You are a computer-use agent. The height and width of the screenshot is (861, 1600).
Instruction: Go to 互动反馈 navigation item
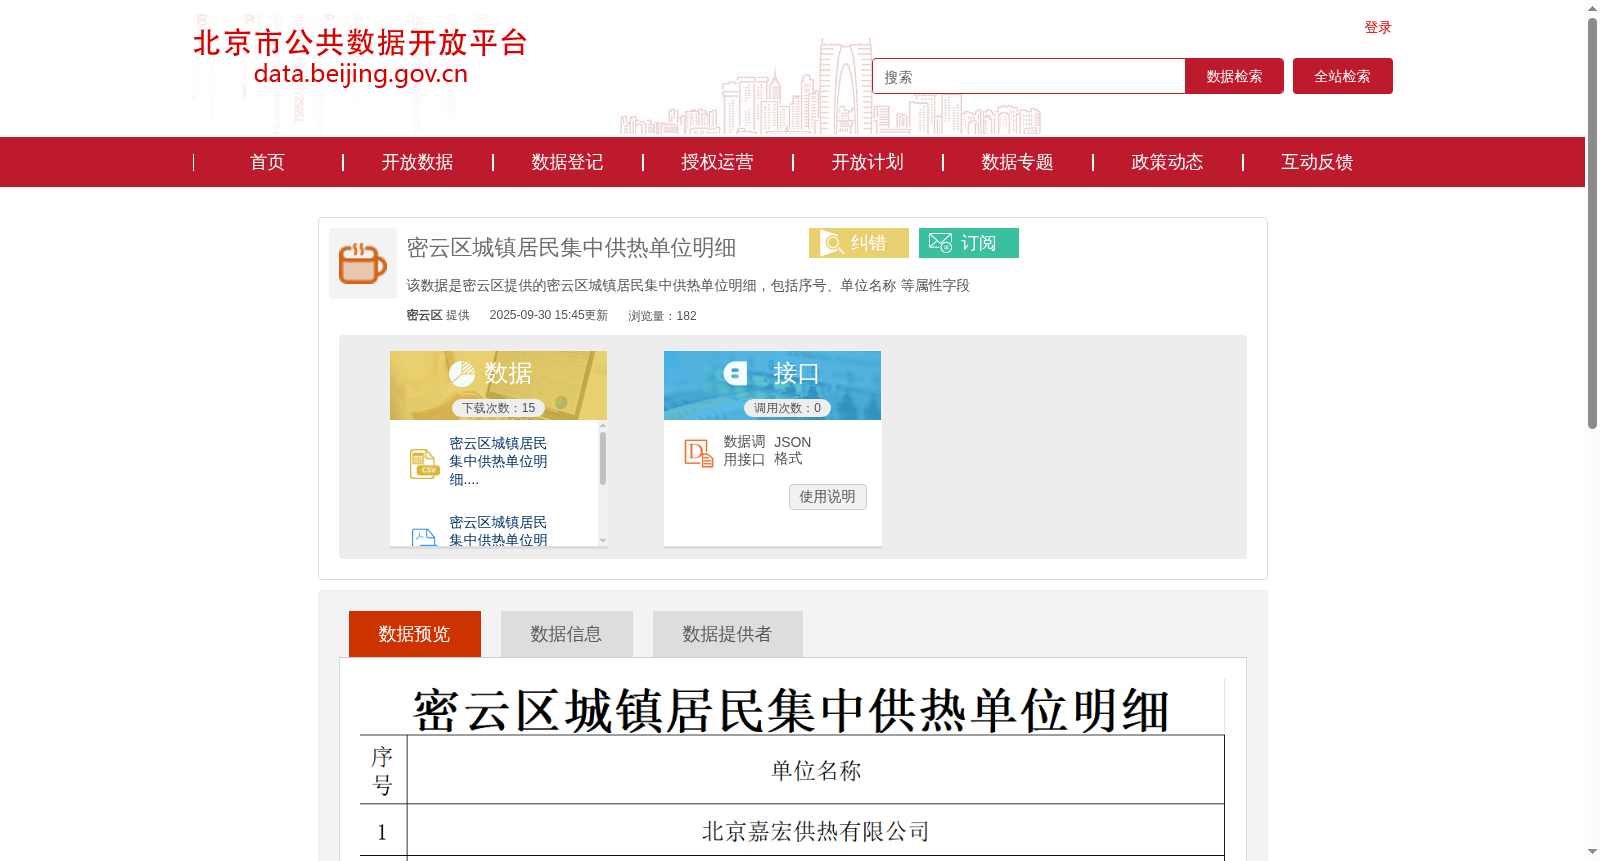click(1317, 162)
